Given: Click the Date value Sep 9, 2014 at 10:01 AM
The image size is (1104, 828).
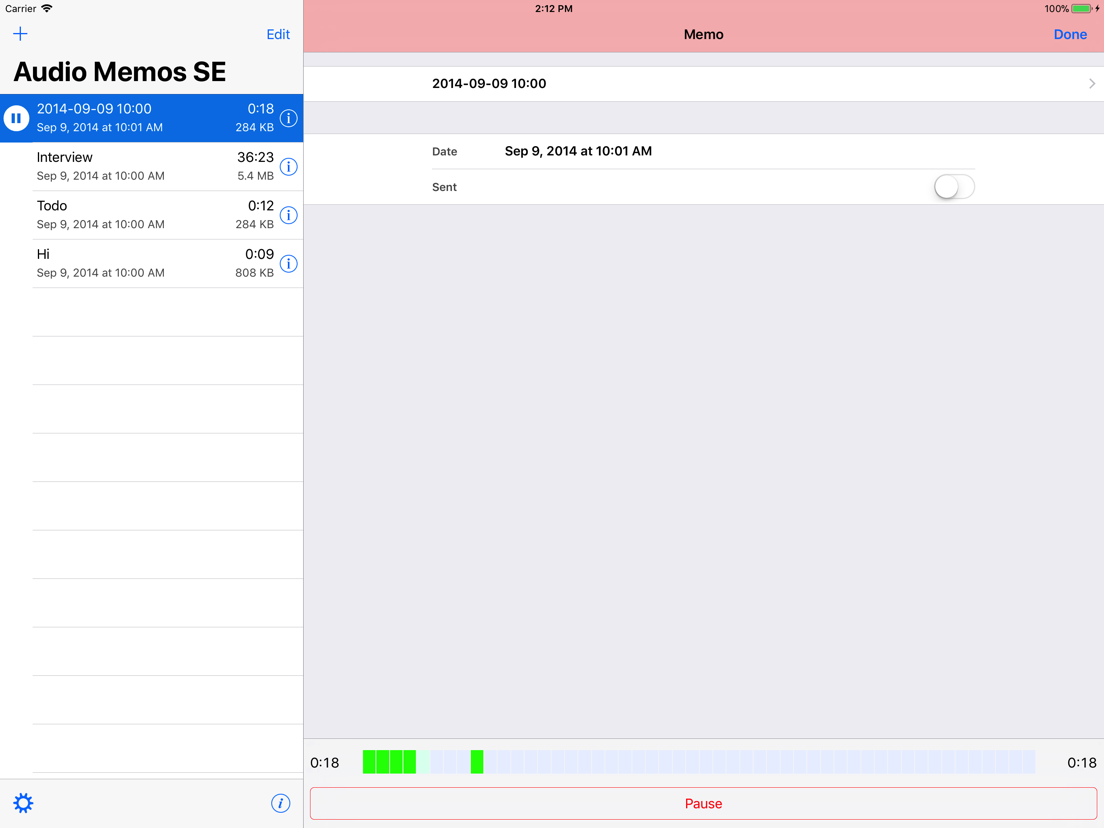Looking at the screenshot, I should pyautogui.click(x=578, y=151).
